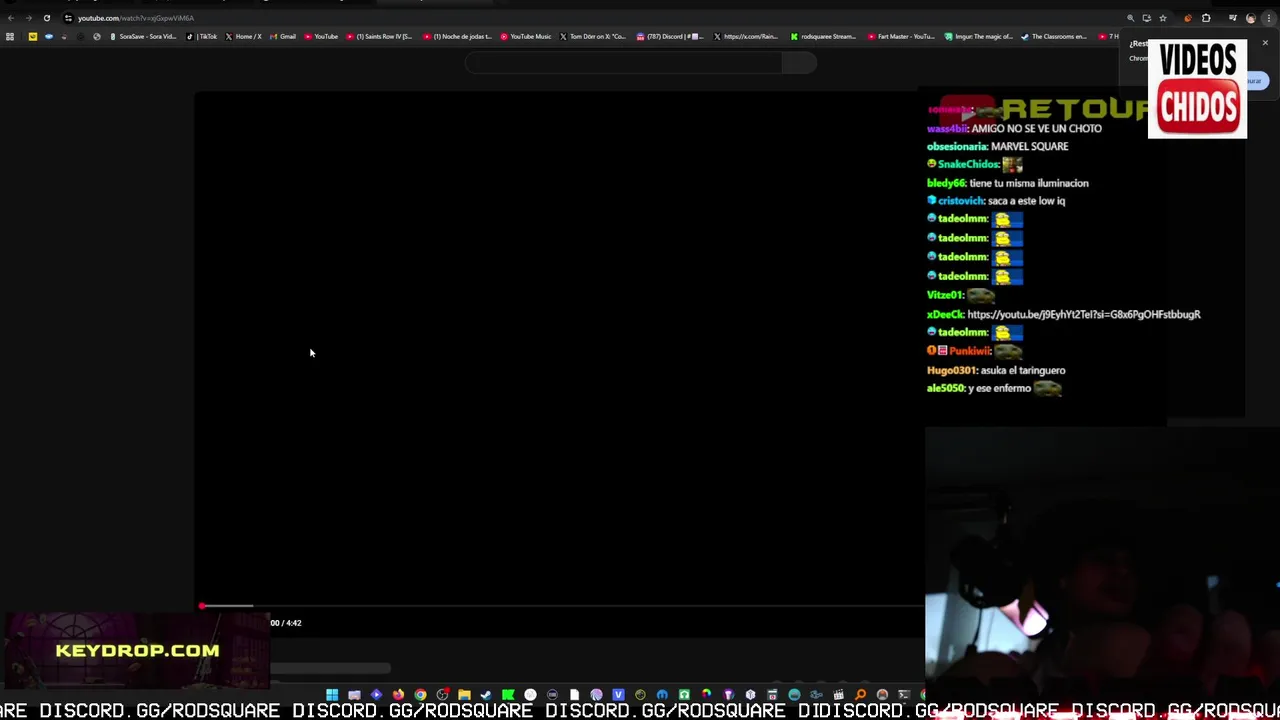This screenshot has height=720, width=1280.
Task: Open the Windows Start button
Action: pos(332,694)
